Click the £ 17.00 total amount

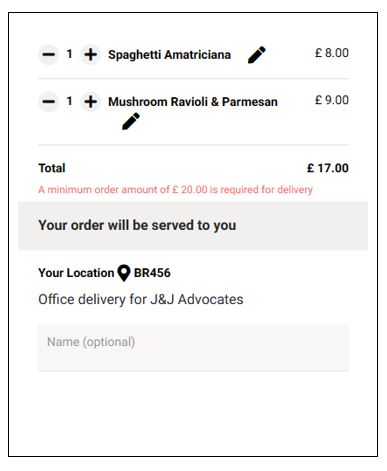[x=328, y=168]
